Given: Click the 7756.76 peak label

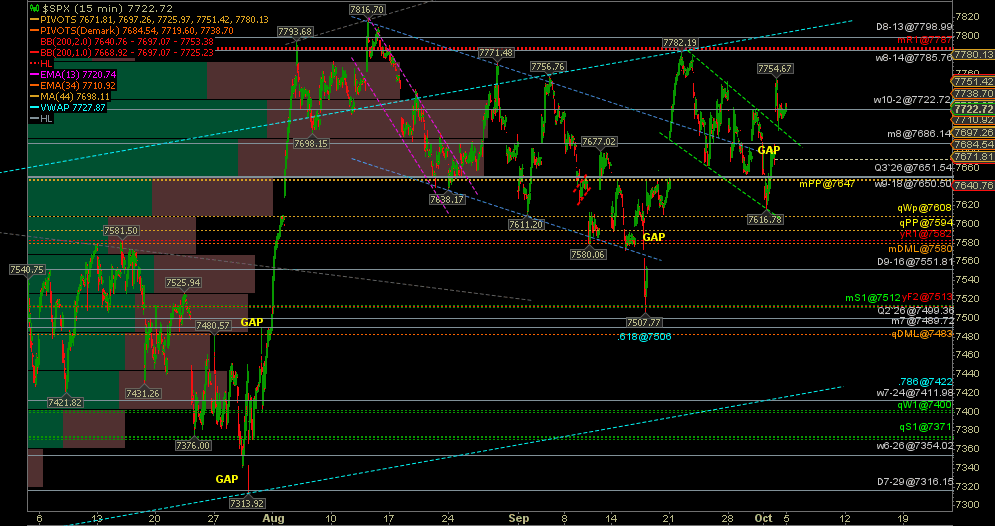Looking at the screenshot, I should pyautogui.click(x=548, y=67).
